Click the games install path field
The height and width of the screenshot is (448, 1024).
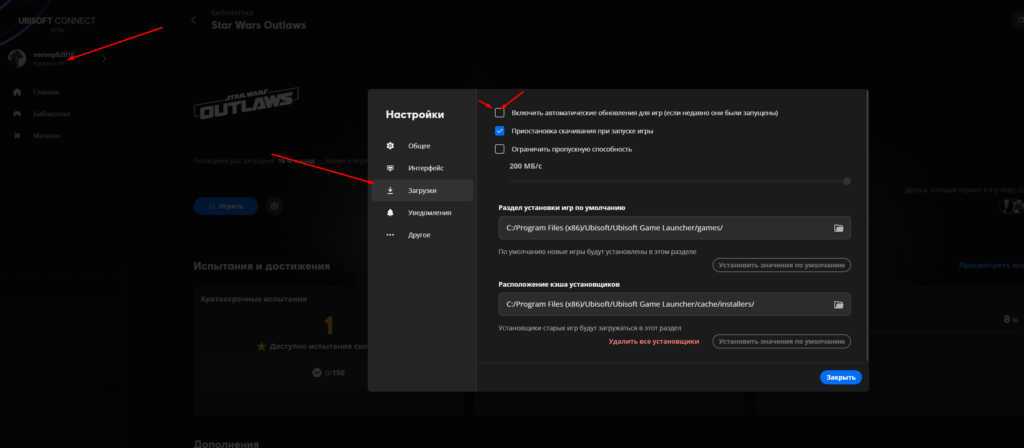[664, 228]
